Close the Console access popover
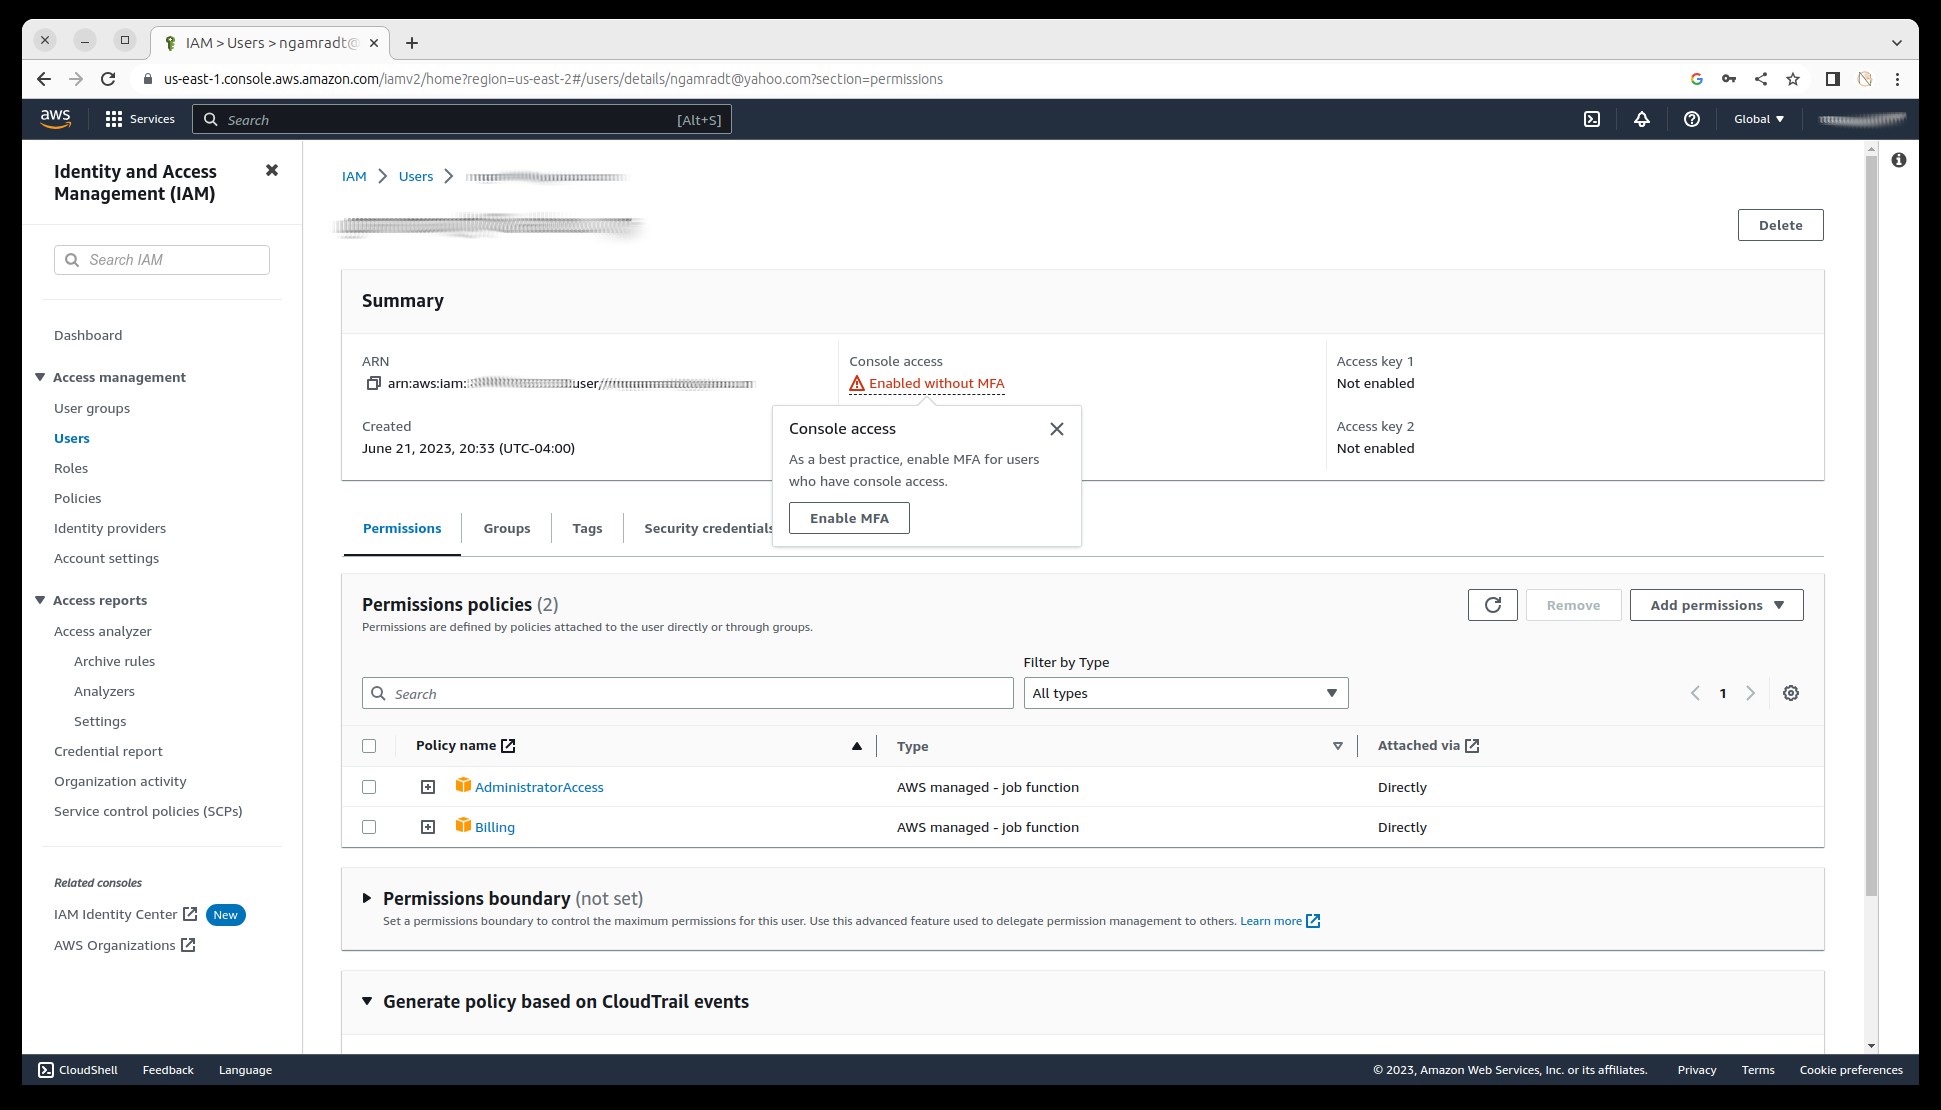Viewport: 1941px width, 1110px height. coord(1057,429)
